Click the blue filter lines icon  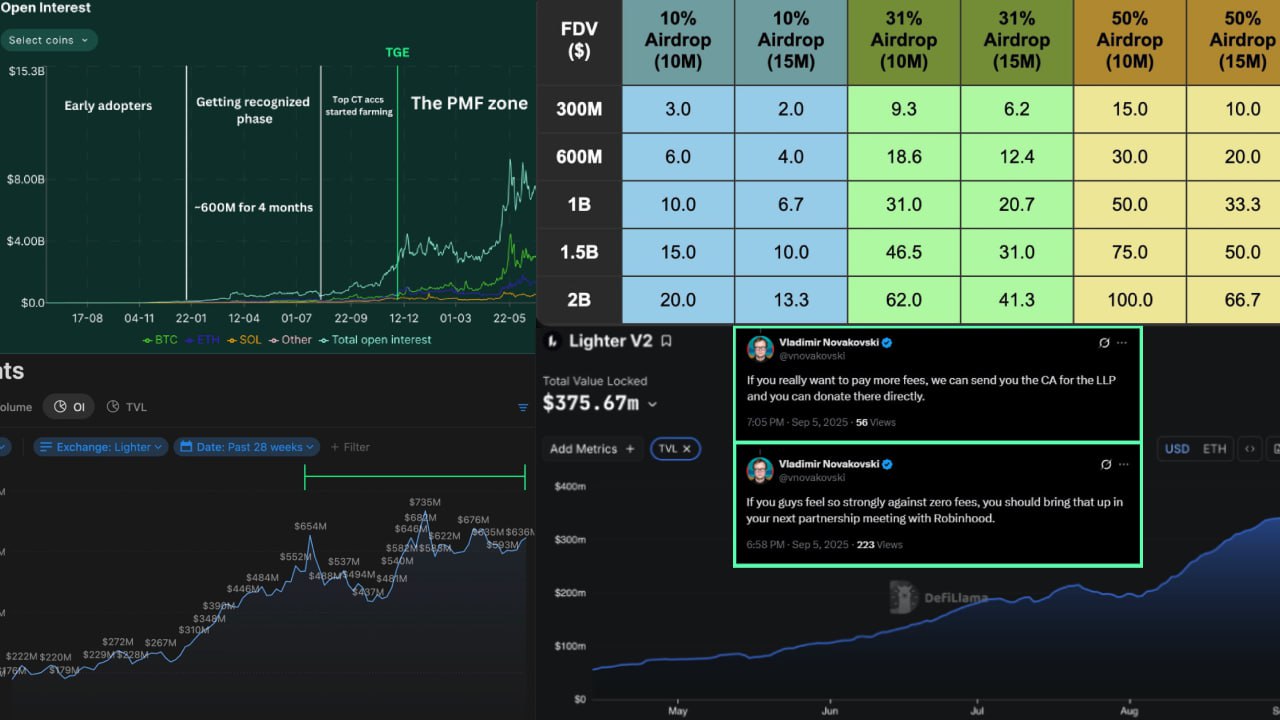pyautogui.click(x=523, y=407)
